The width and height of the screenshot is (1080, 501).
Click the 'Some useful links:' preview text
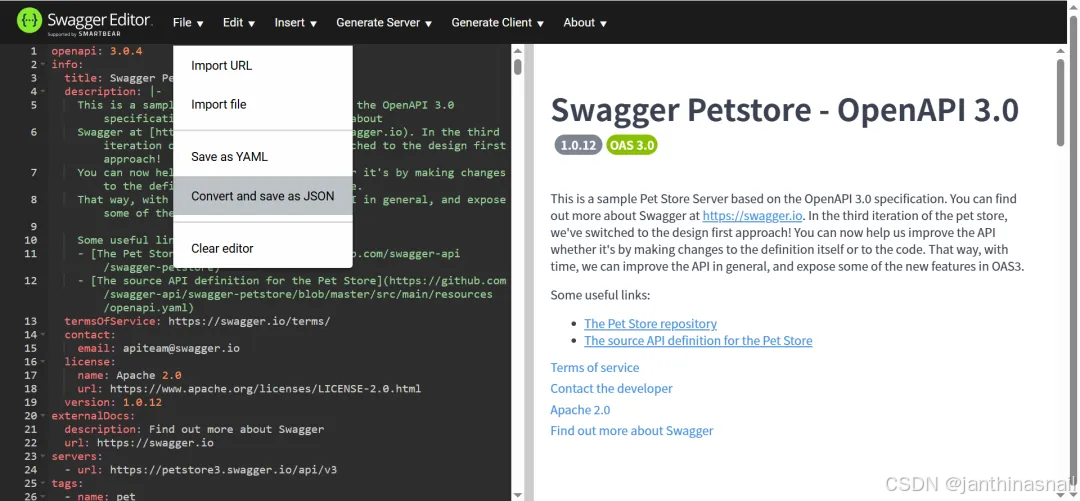point(600,295)
